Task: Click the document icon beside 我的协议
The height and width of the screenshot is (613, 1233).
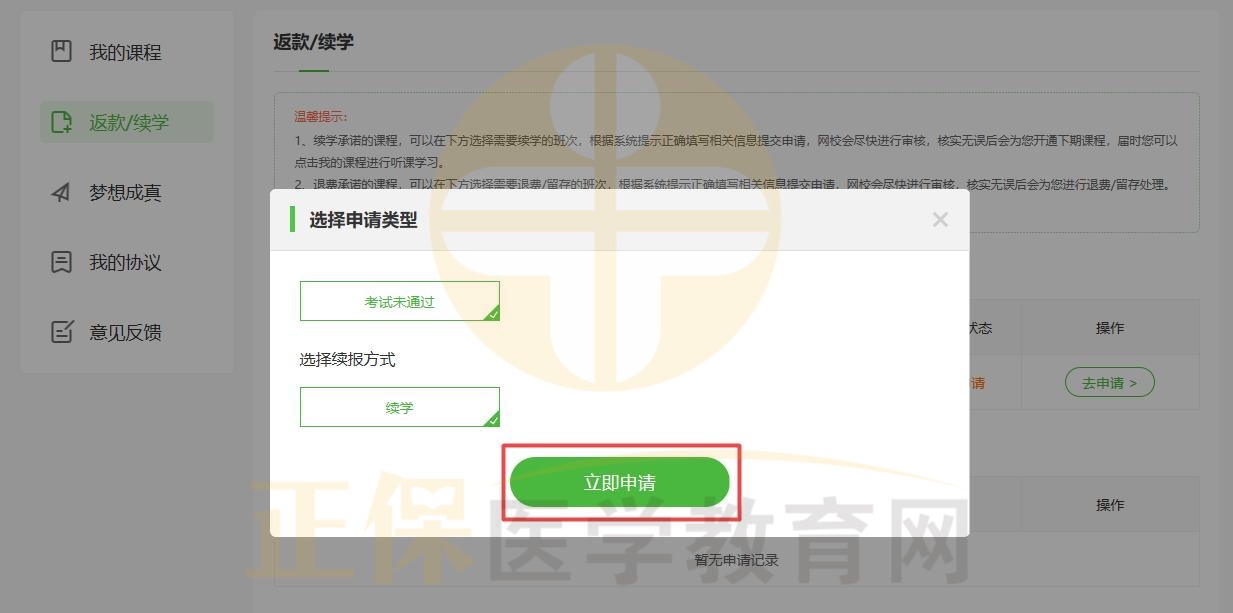Action: pyautogui.click(x=62, y=262)
